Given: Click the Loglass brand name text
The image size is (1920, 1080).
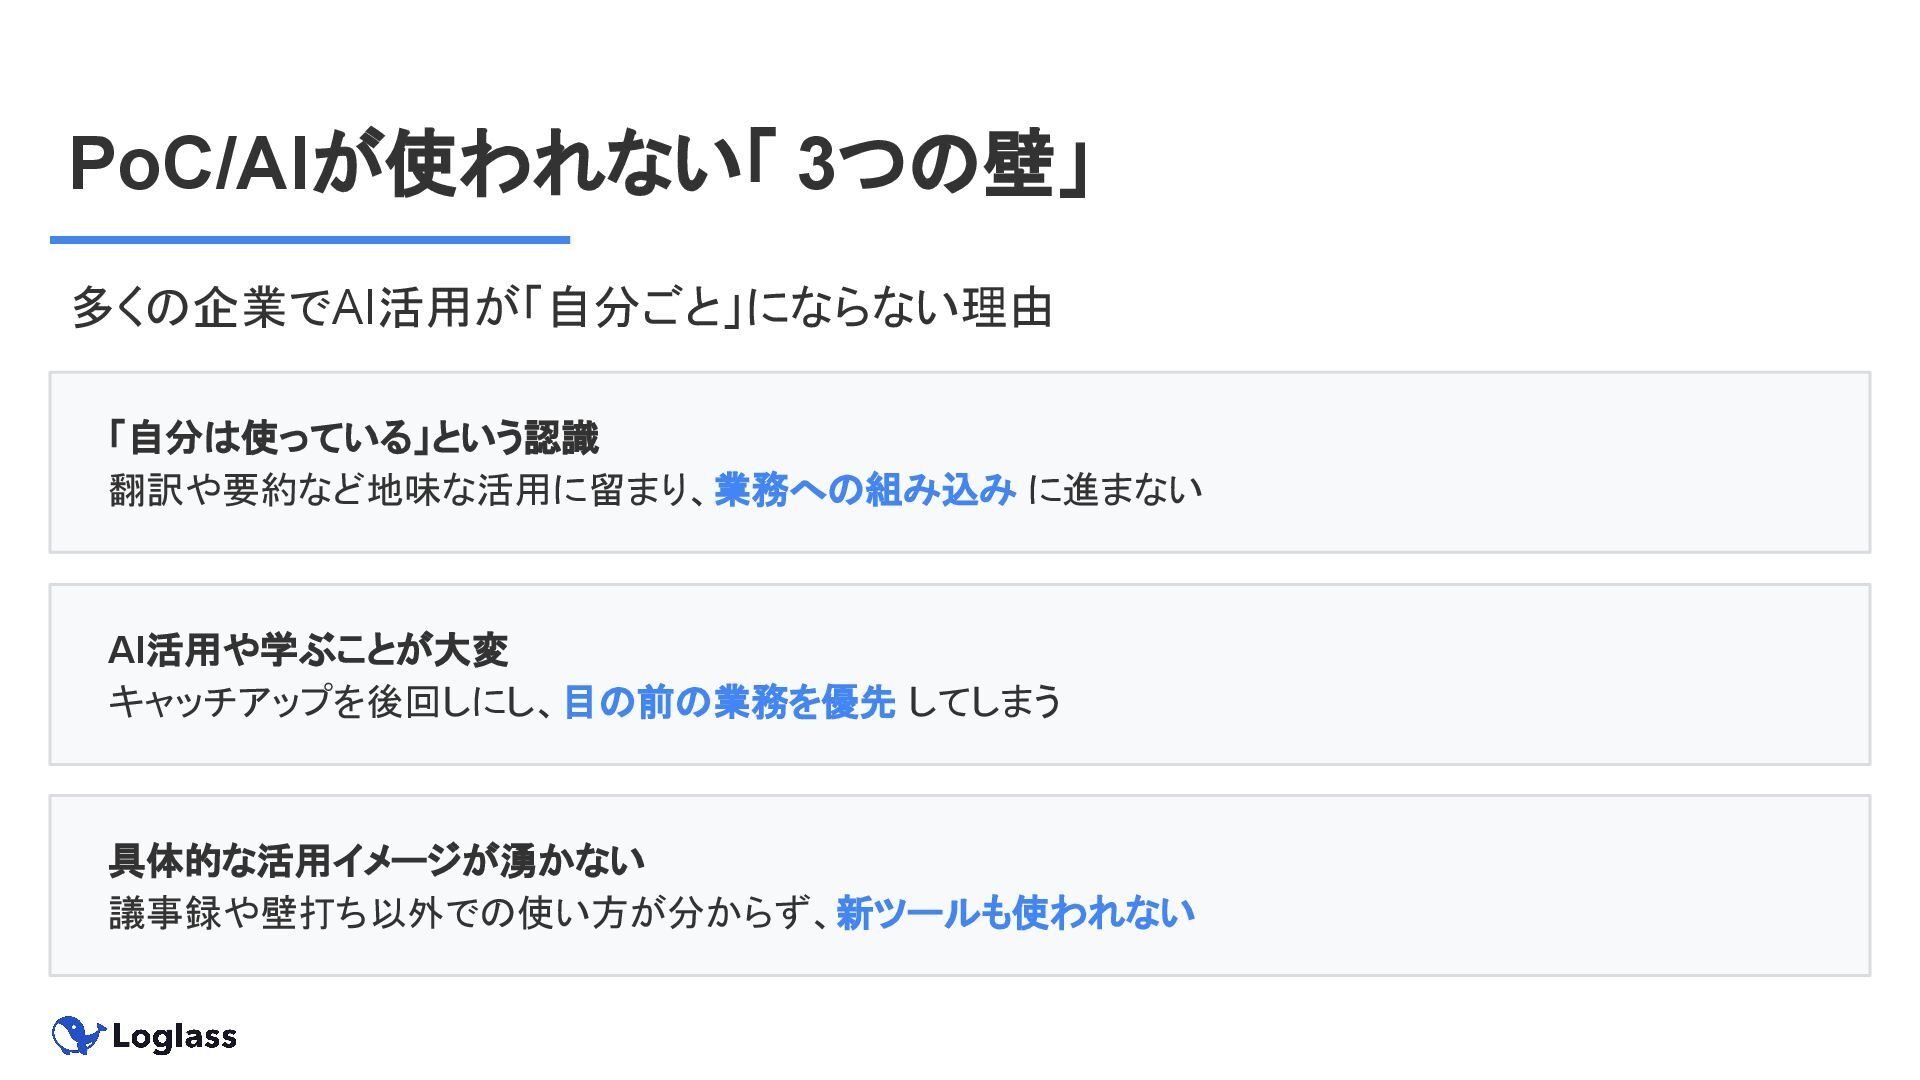Looking at the screenshot, I should [174, 1036].
